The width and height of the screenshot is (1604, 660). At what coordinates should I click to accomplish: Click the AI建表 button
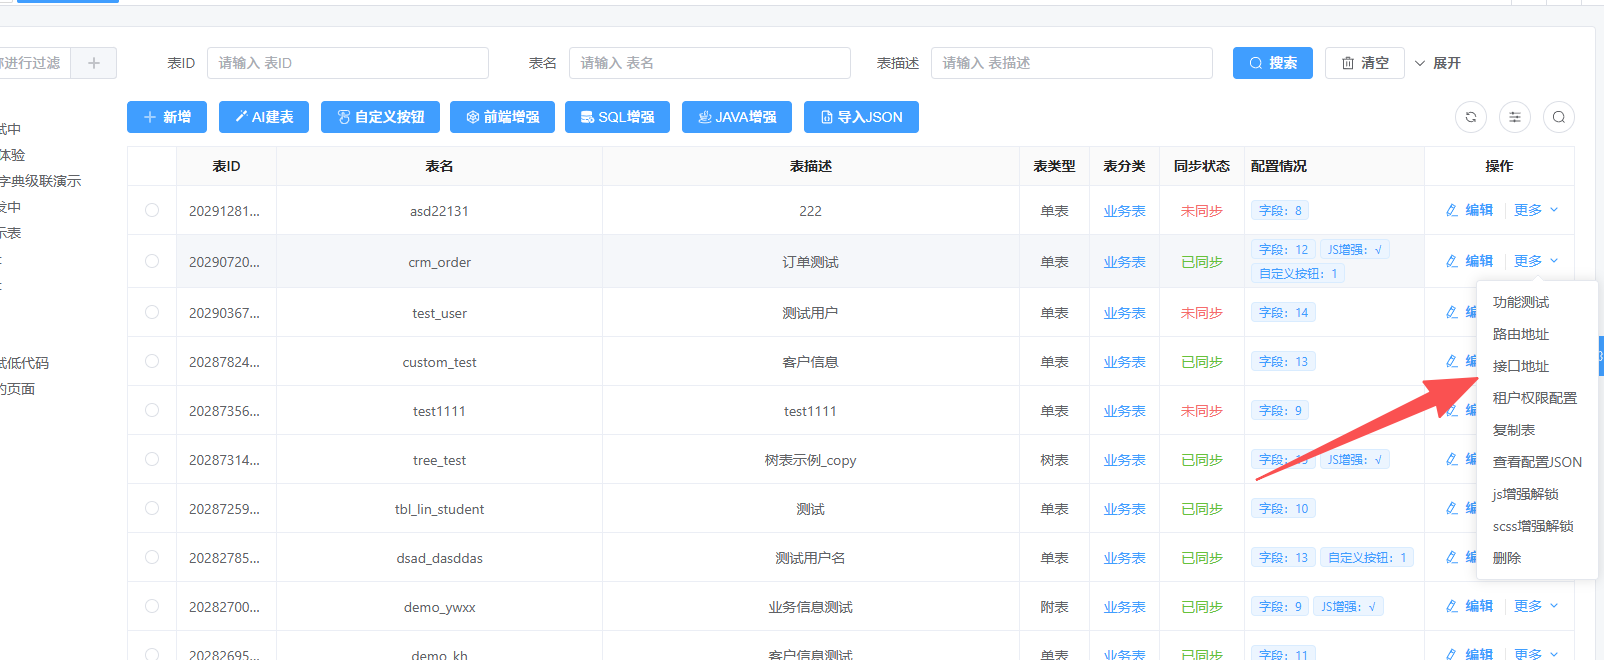(x=264, y=117)
